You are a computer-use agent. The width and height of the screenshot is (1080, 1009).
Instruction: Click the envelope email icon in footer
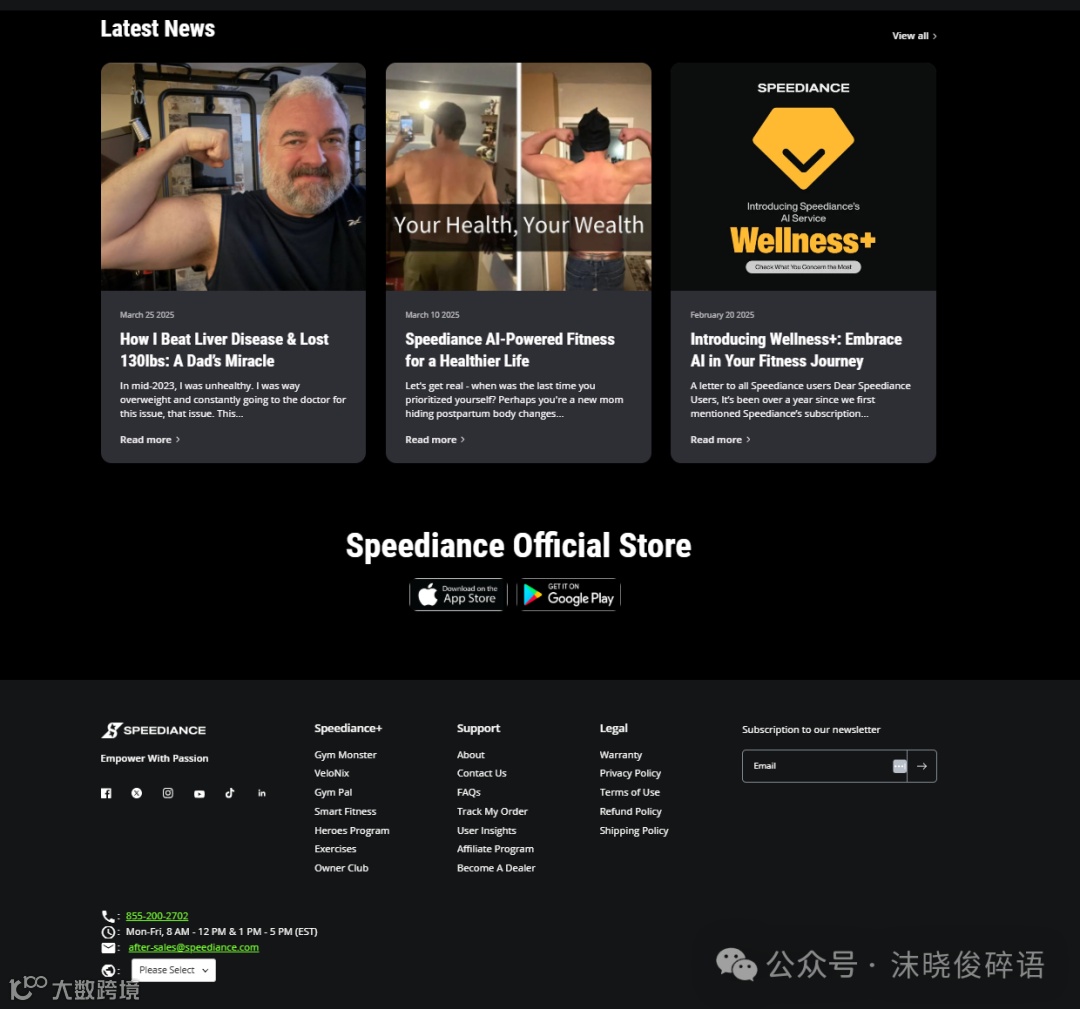click(108, 948)
